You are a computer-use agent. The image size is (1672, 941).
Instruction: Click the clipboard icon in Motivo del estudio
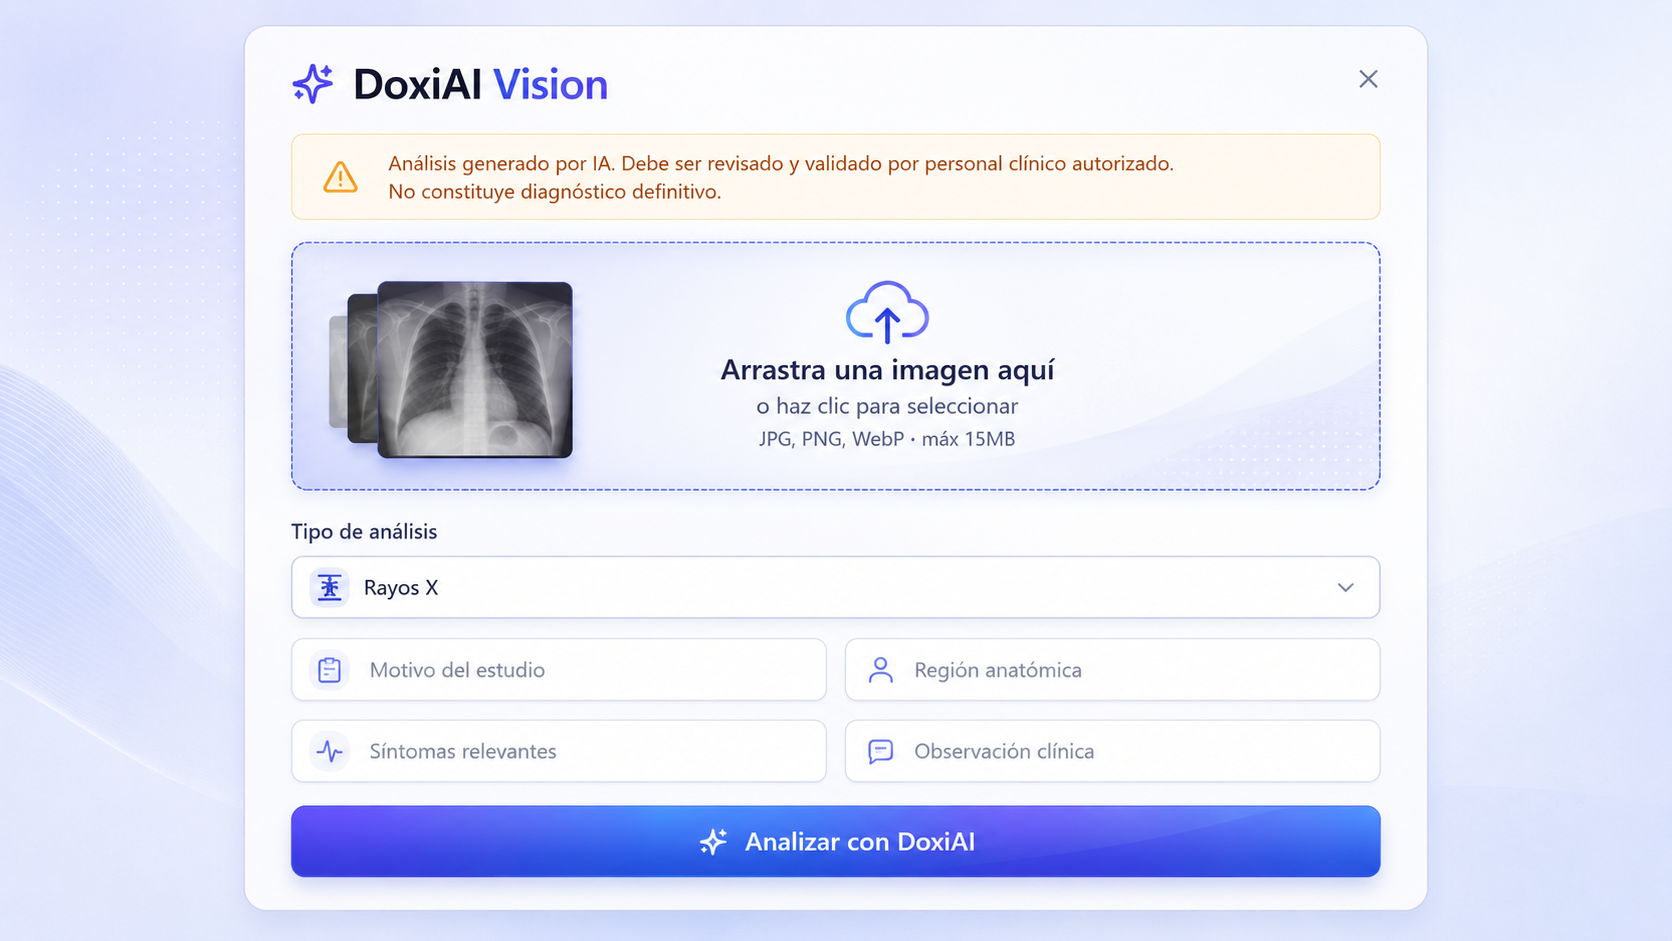click(329, 670)
